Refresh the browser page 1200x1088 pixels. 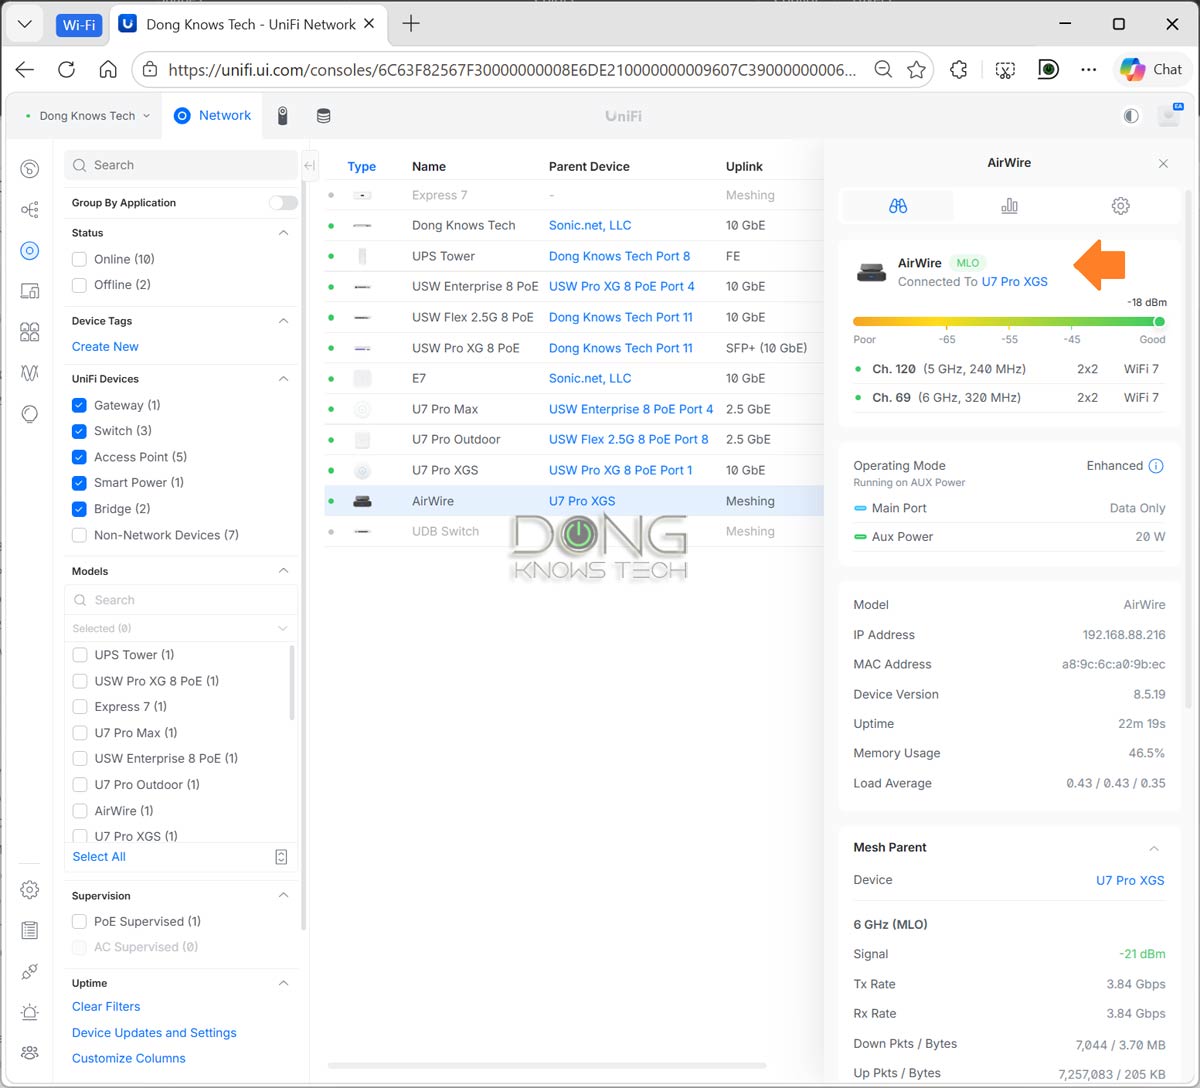pyautogui.click(x=67, y=70)
